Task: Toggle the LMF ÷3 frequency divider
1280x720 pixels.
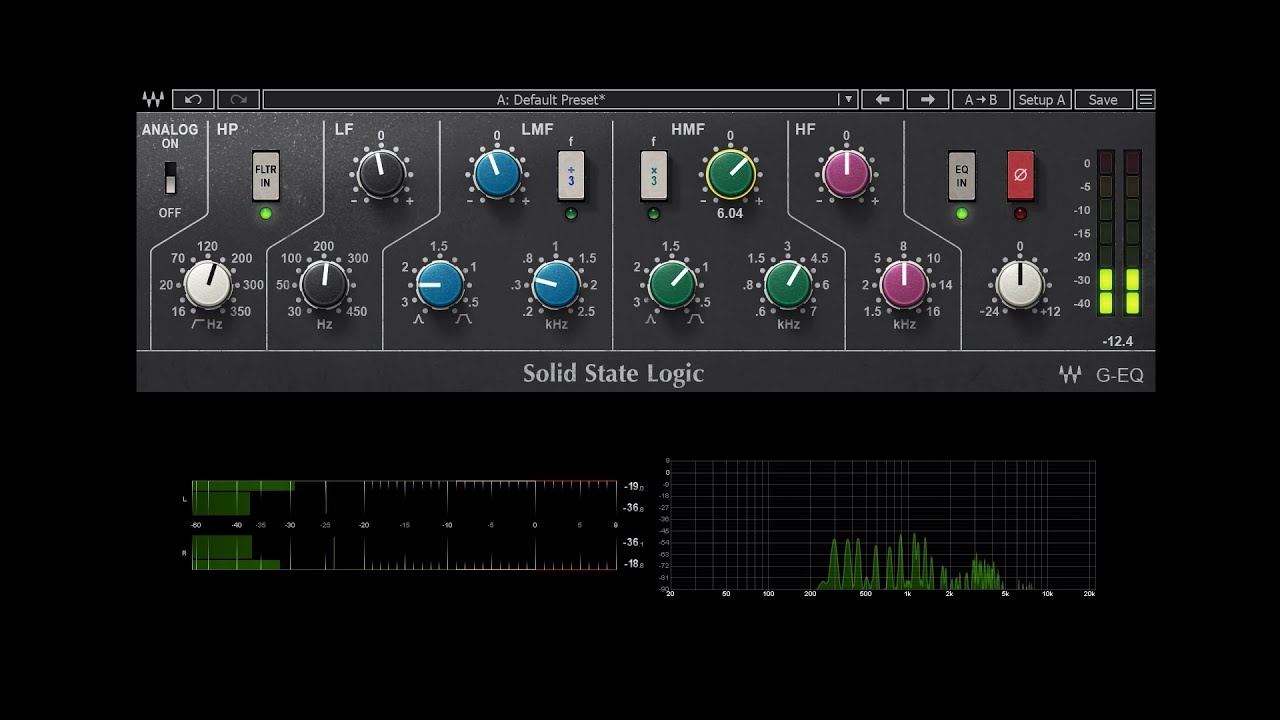Action: click(x=571, y=176)
